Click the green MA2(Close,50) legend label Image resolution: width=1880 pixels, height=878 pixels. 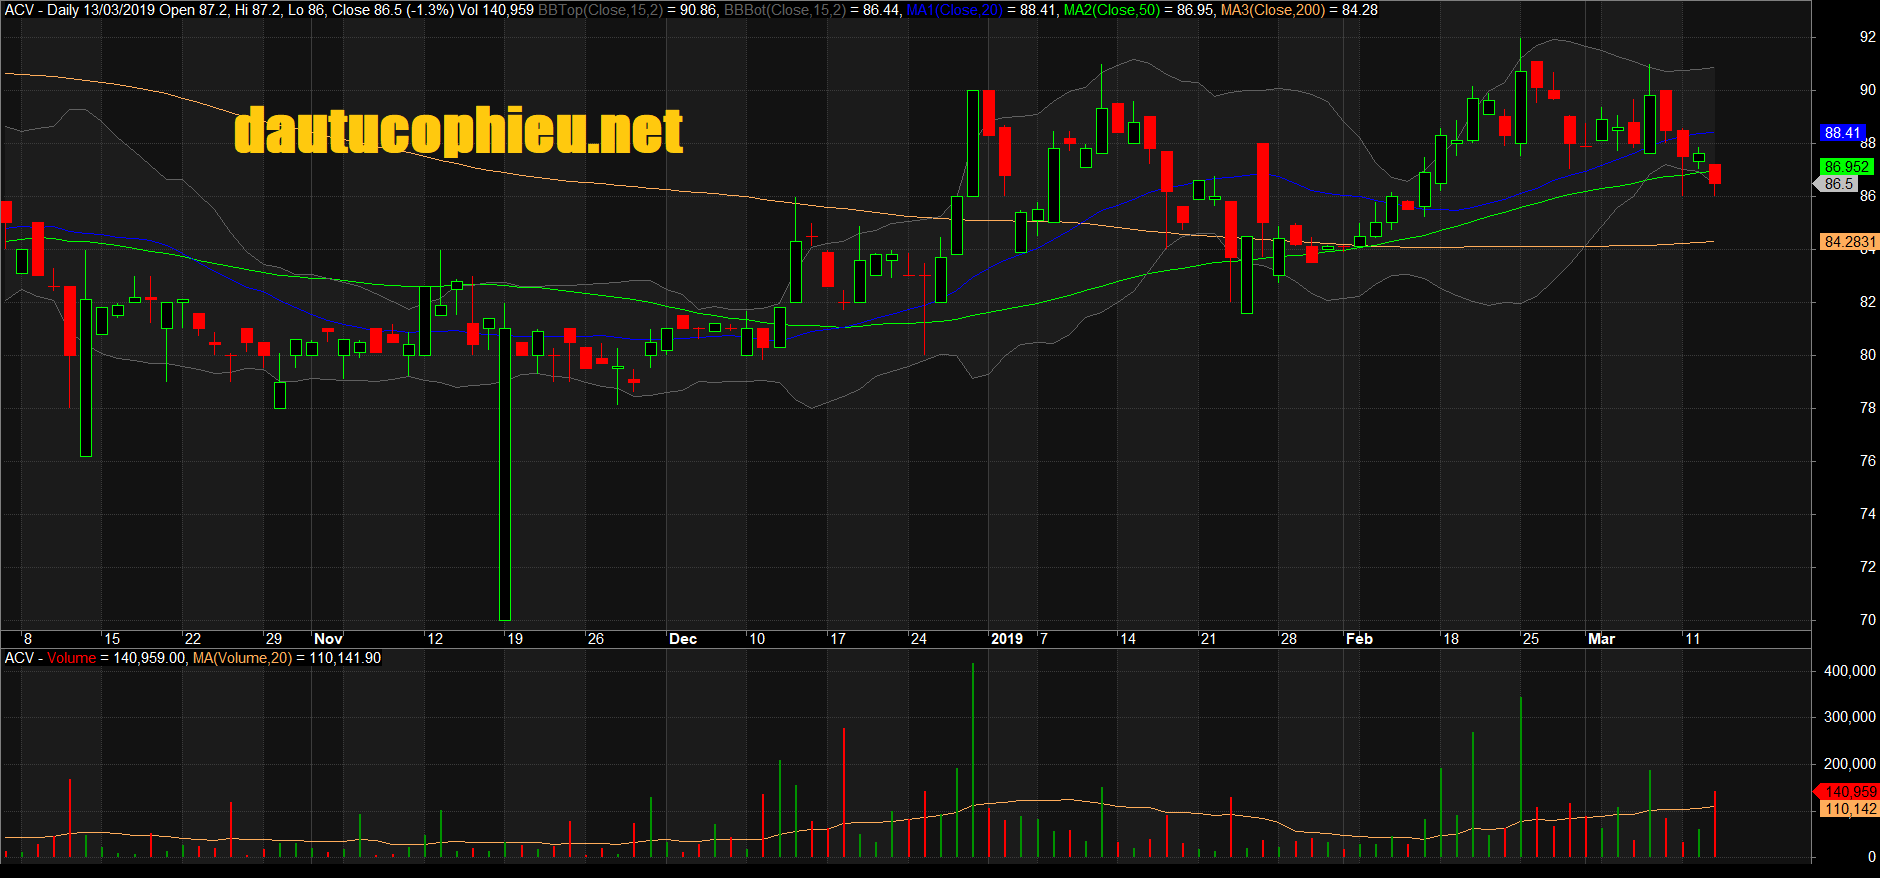1111,10
